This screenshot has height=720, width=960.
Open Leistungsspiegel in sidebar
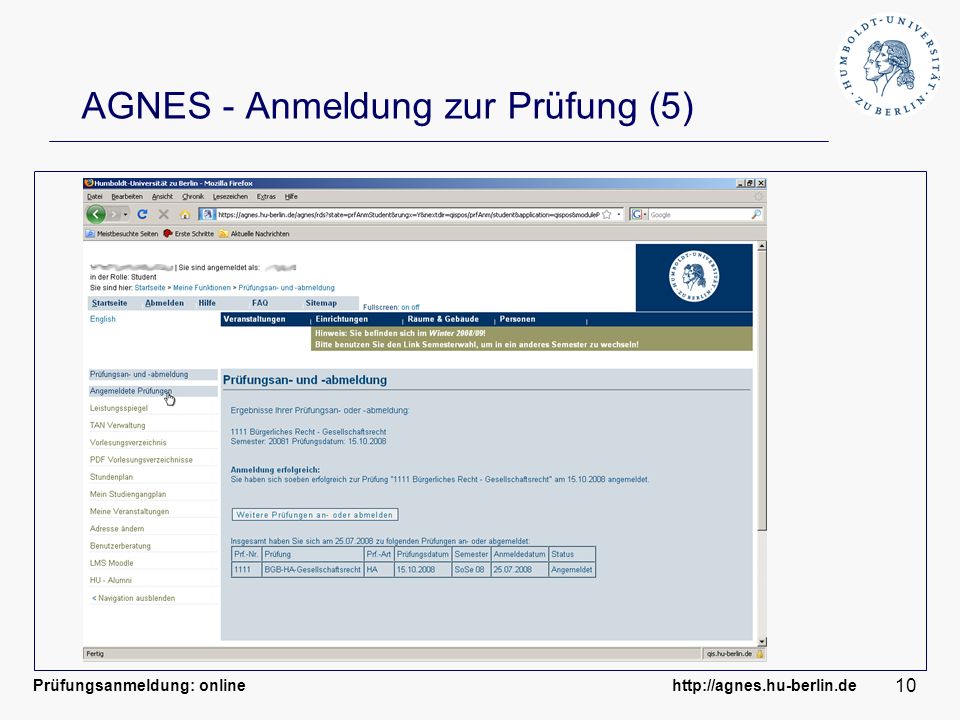[119, 408]
